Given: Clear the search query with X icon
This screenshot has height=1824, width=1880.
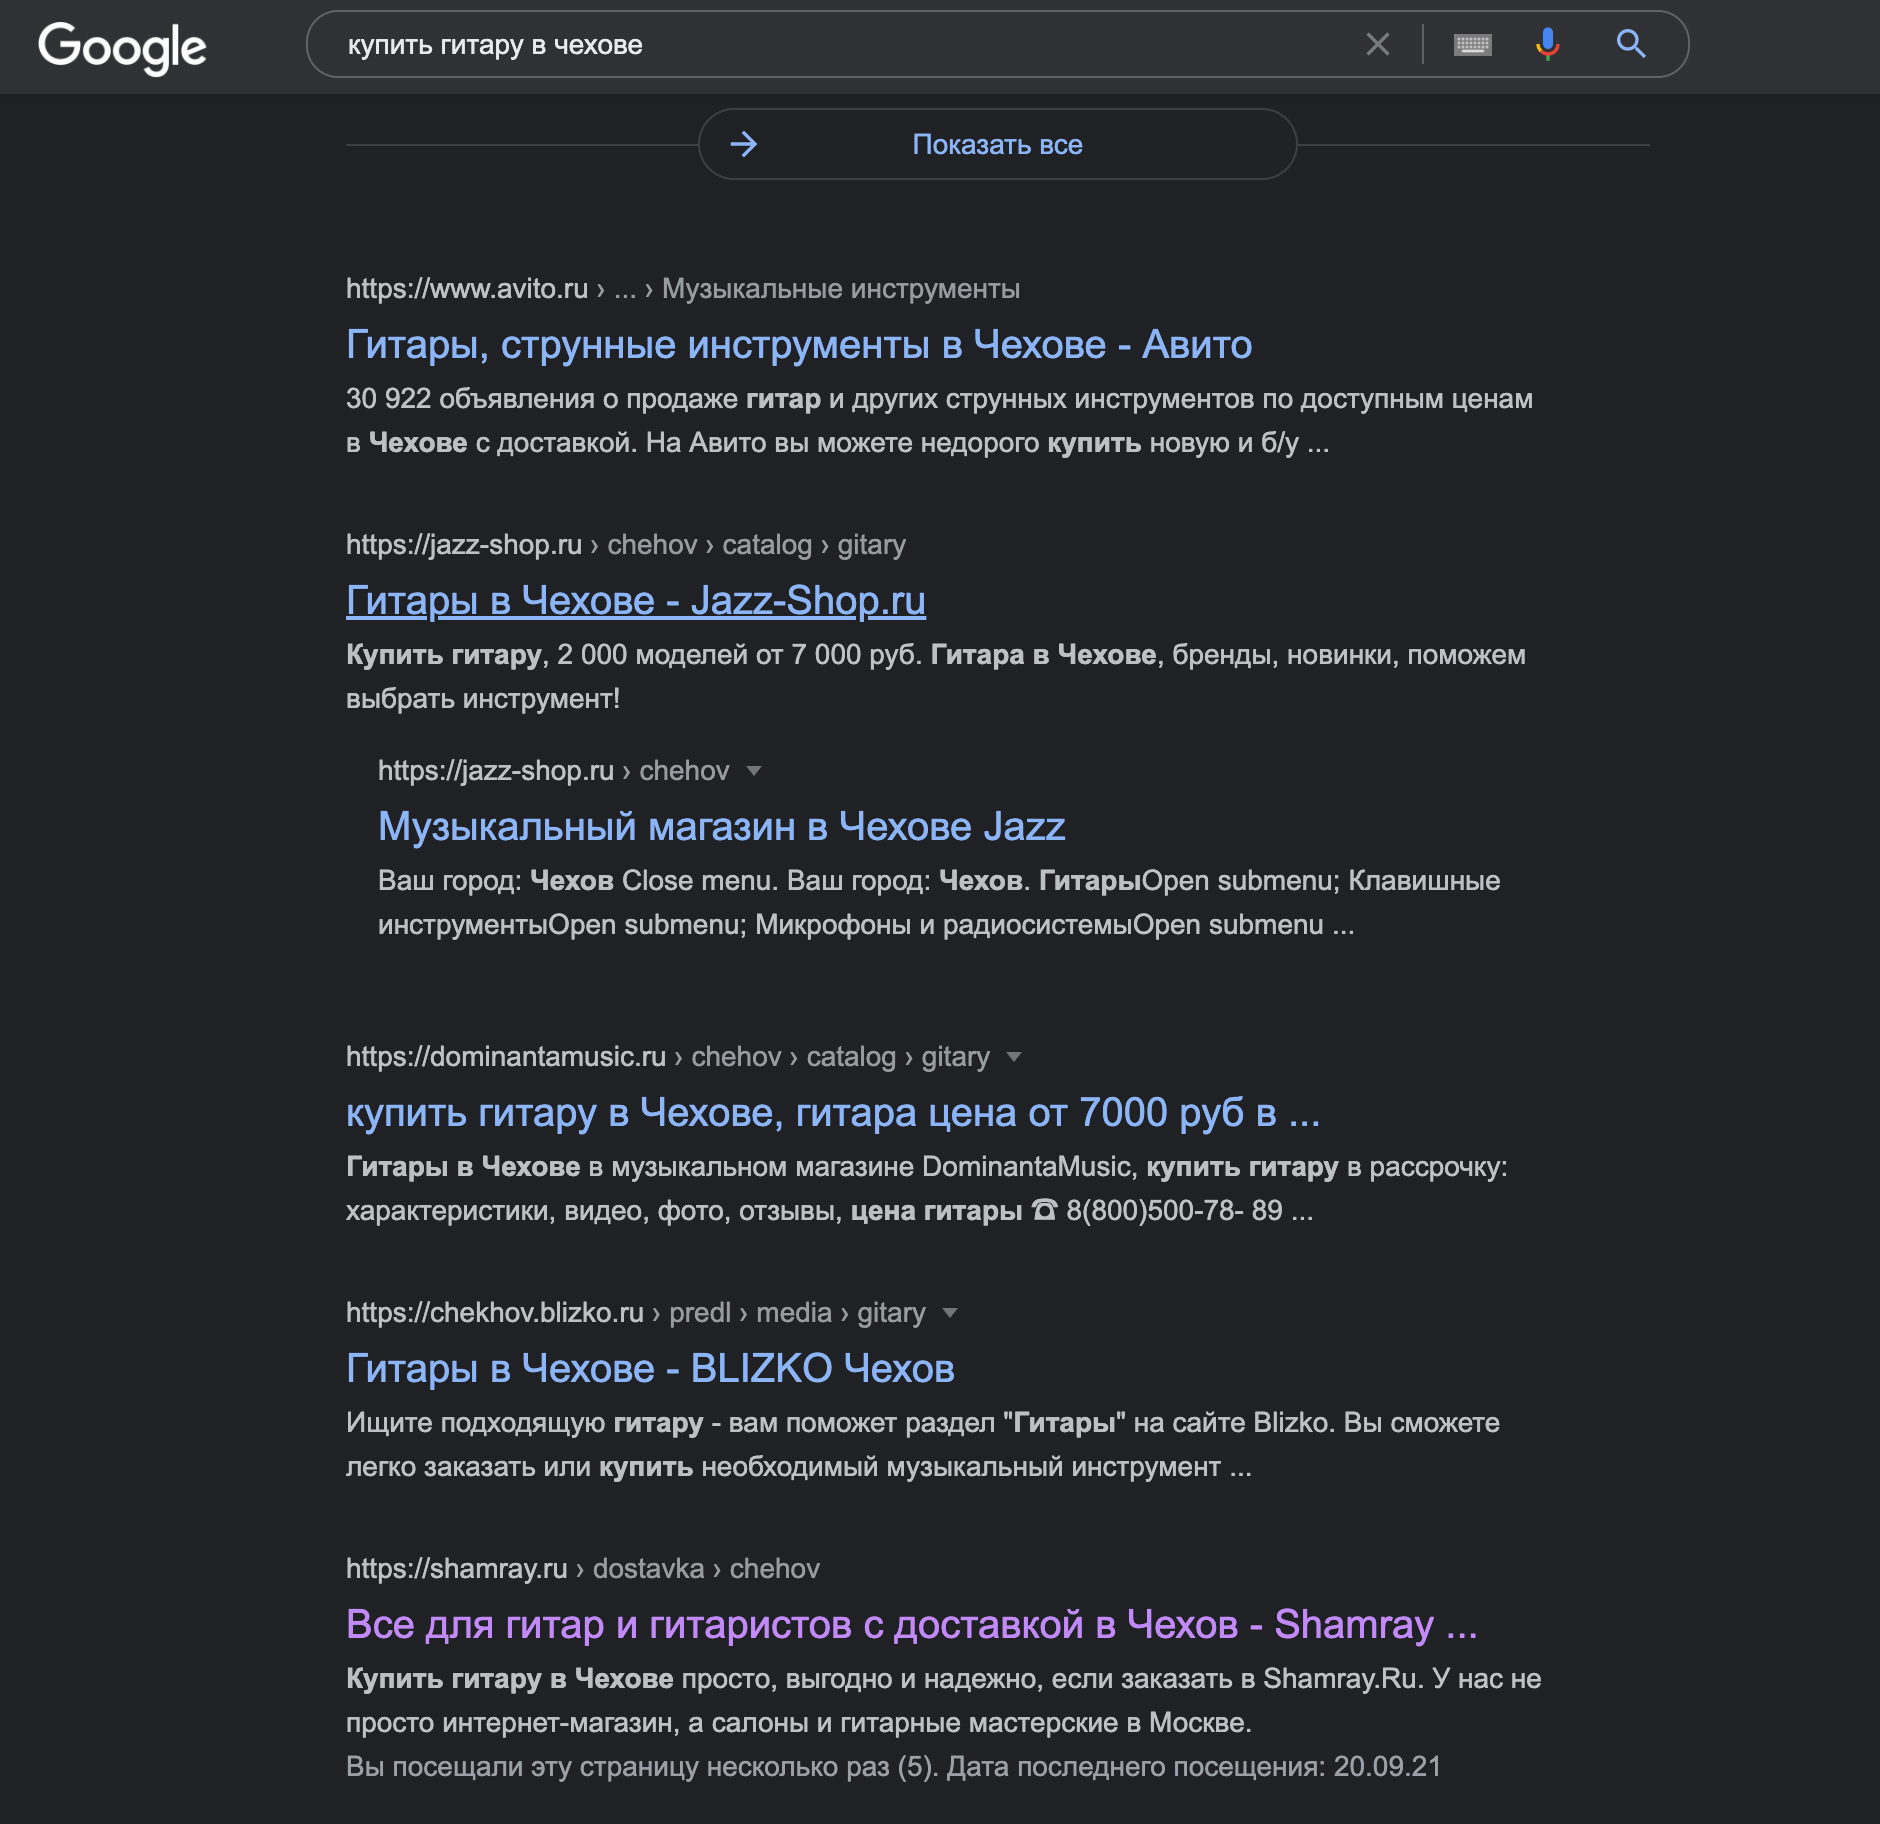Looking at the screenshot, I should click(x=1377, y=45).
